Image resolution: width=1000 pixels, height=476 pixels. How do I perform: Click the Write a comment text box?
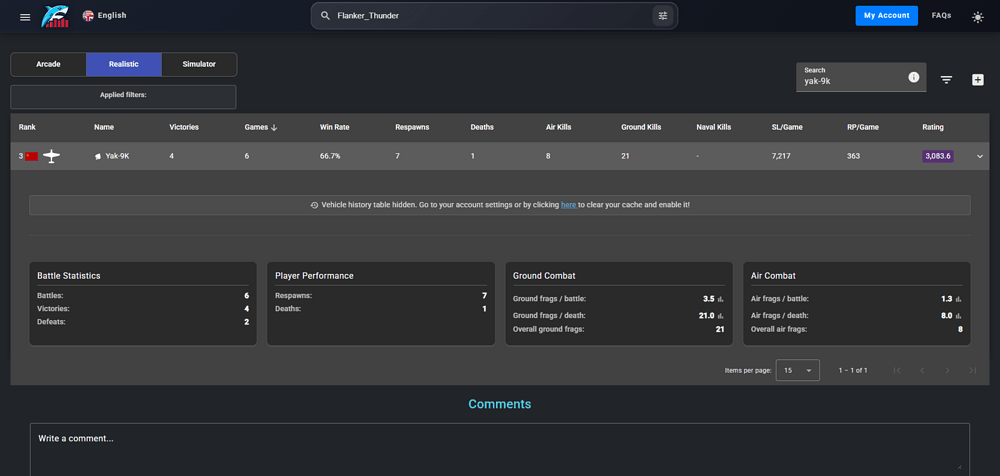pos(499,448)
